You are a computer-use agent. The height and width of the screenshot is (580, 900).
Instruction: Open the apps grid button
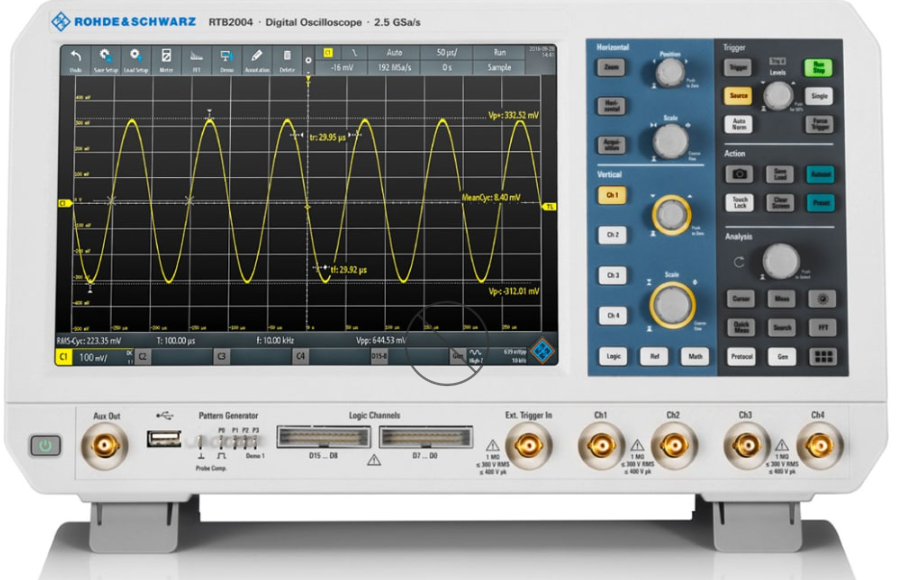point(822,356)
